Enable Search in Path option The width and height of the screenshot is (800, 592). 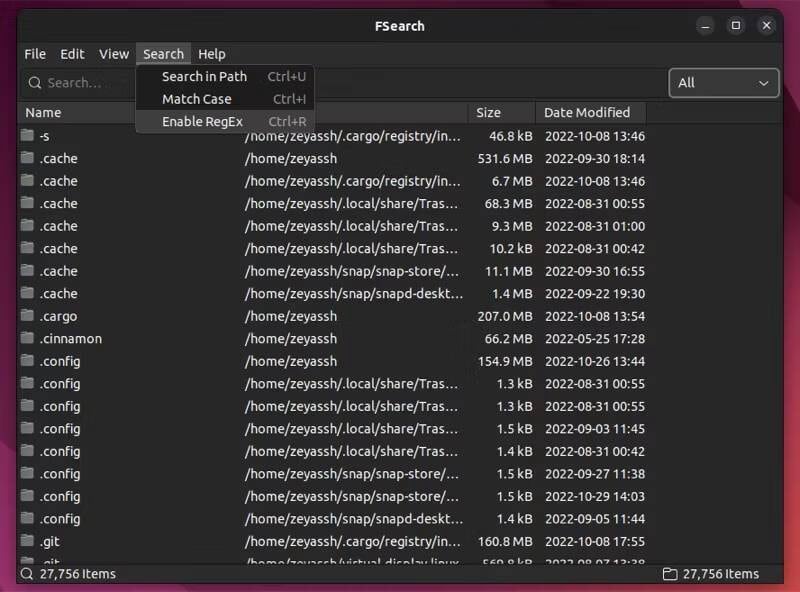click(x=204, y=76)
